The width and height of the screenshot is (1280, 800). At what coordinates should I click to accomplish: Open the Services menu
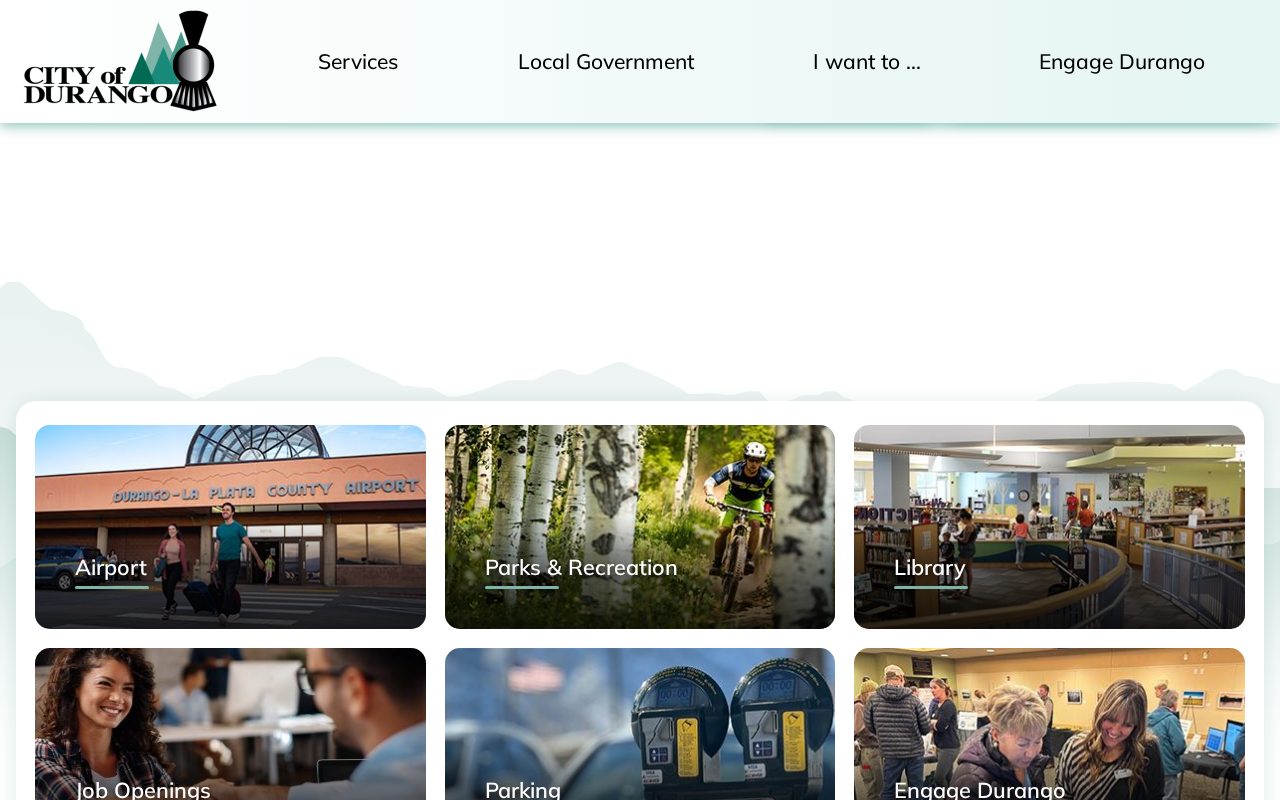click(x=358, y=62)
